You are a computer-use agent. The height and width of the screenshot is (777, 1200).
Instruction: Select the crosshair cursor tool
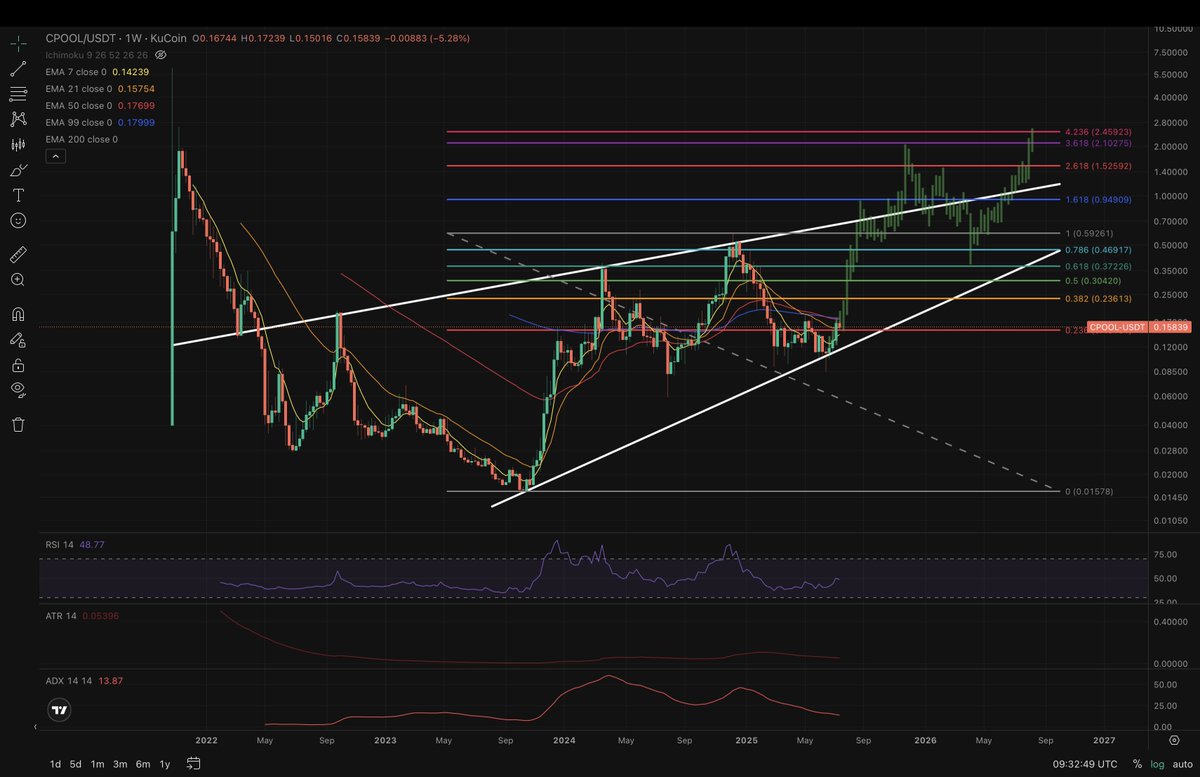pyautogui.click(x=18, y=43)
